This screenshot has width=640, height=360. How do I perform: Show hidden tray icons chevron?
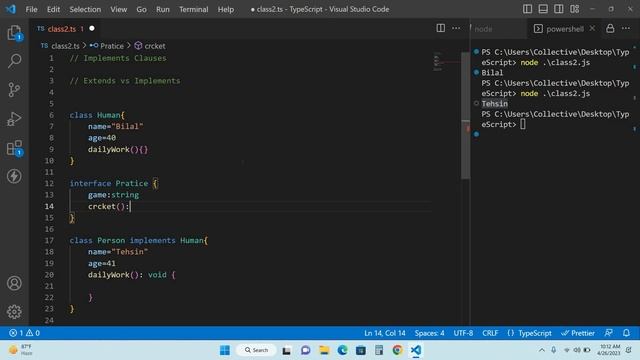[542, 350]
